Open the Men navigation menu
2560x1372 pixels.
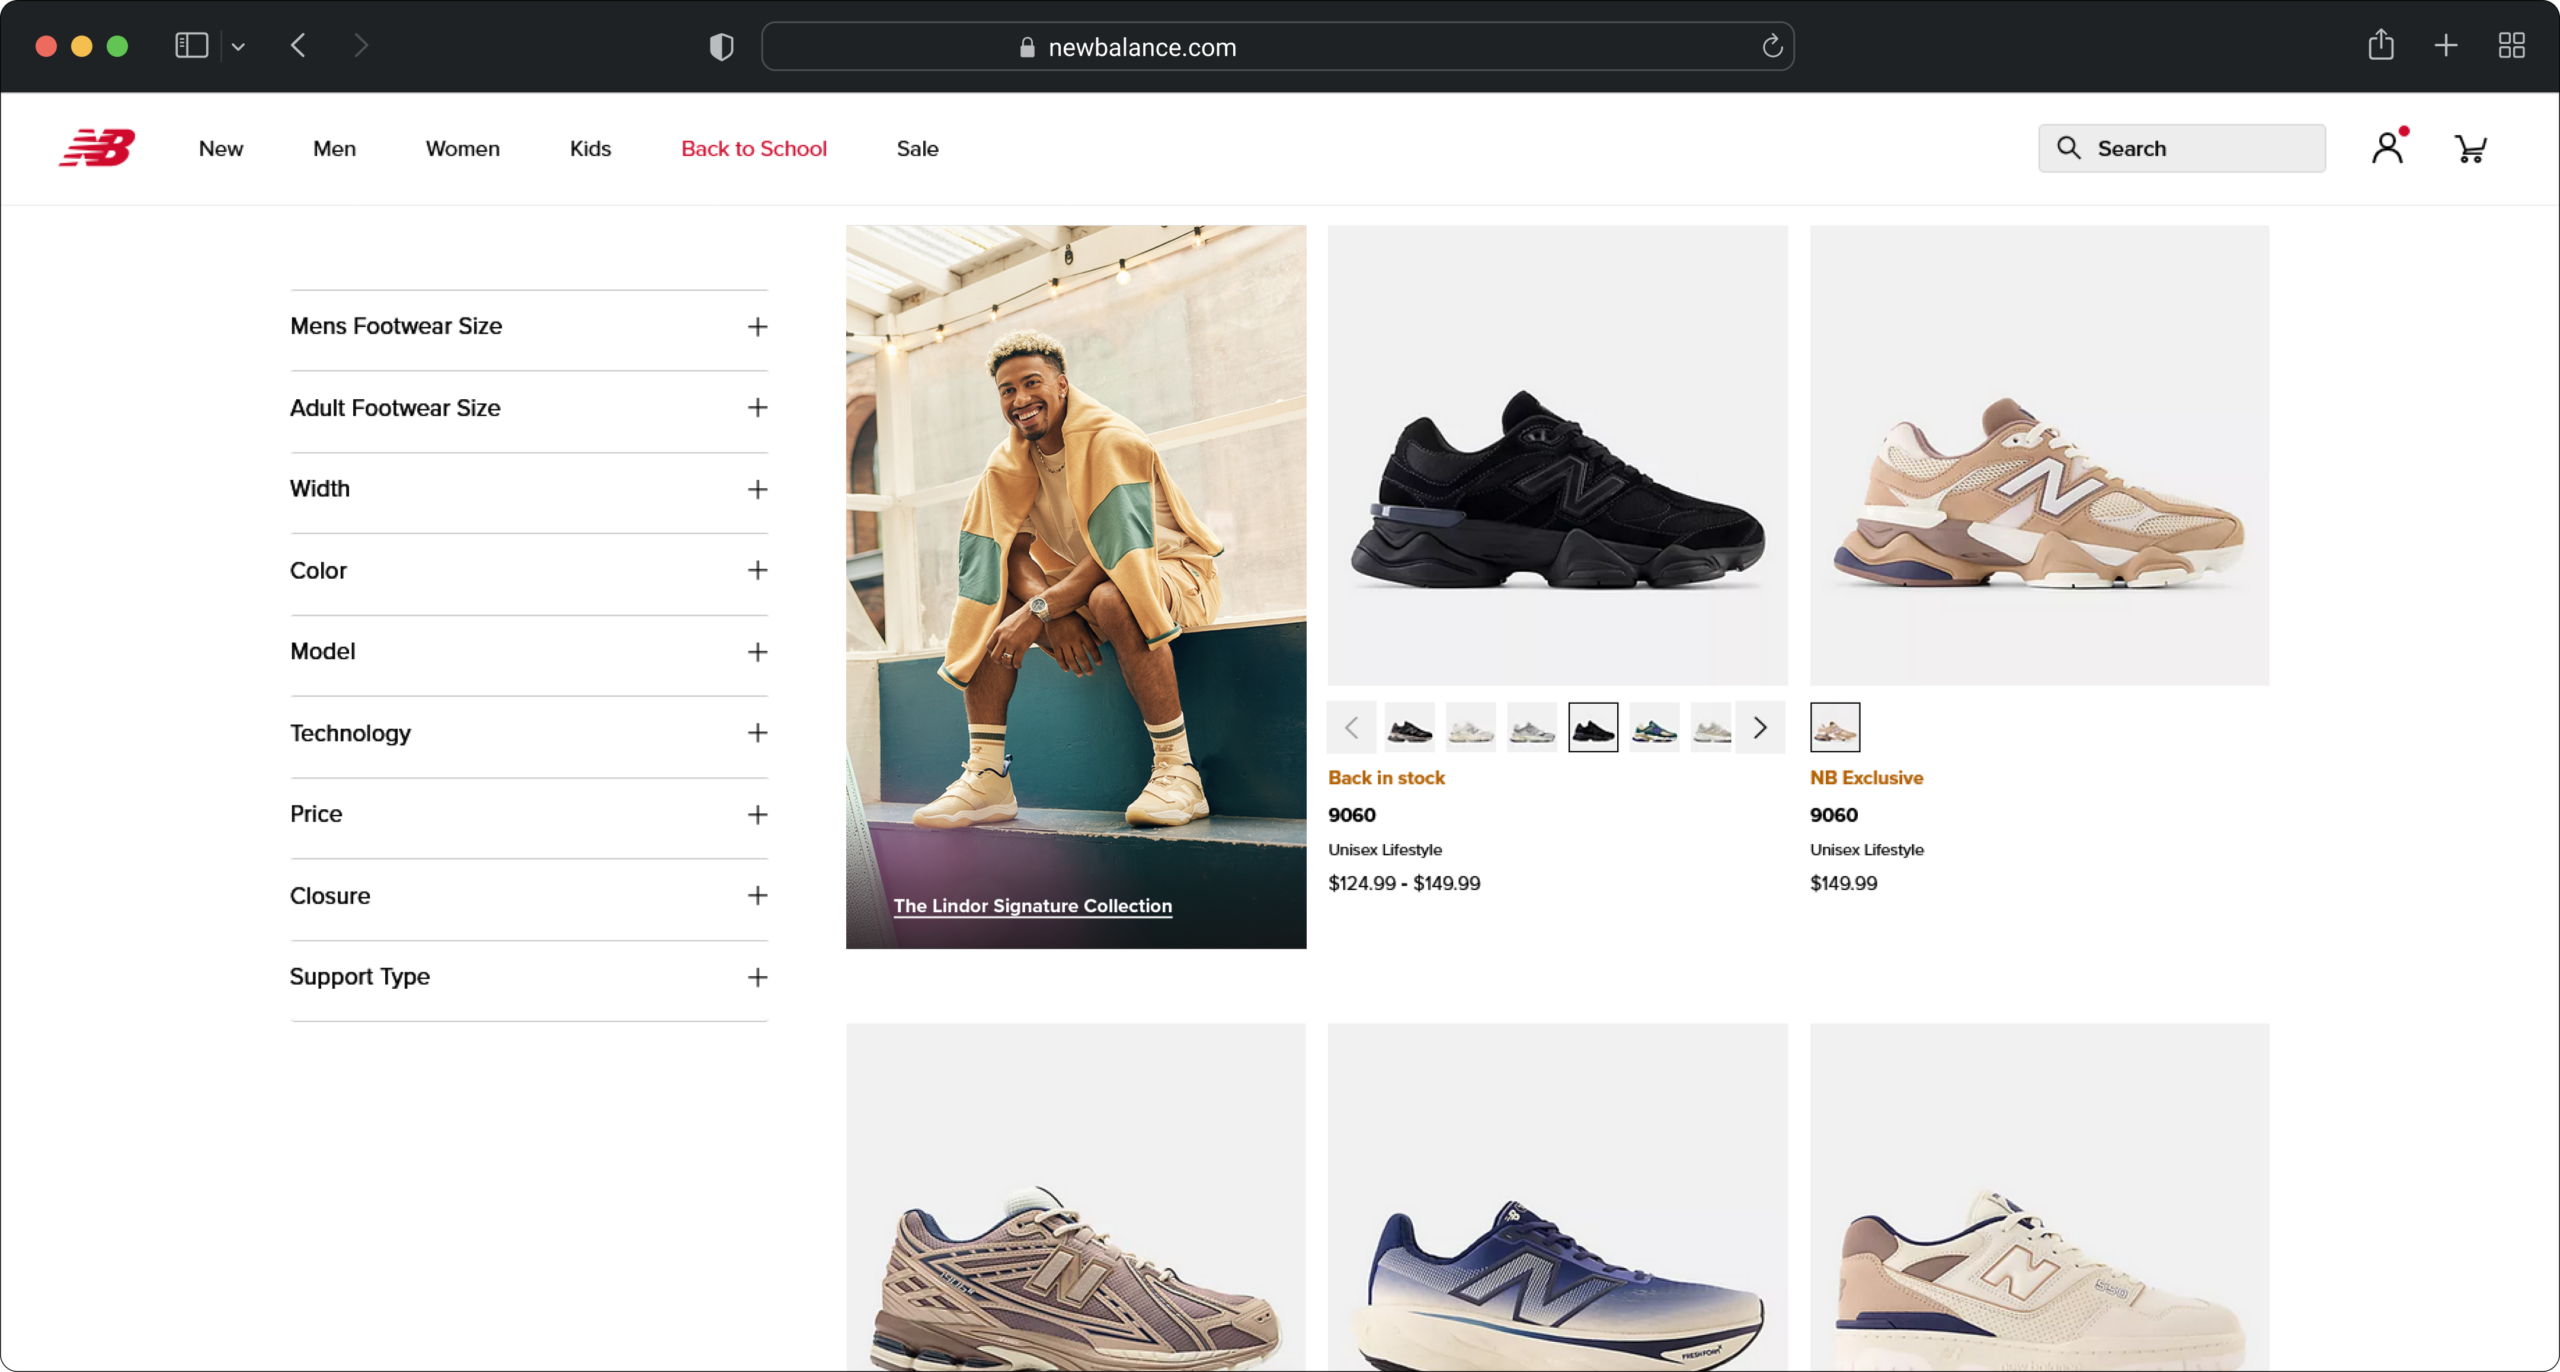tap(334, 148)
